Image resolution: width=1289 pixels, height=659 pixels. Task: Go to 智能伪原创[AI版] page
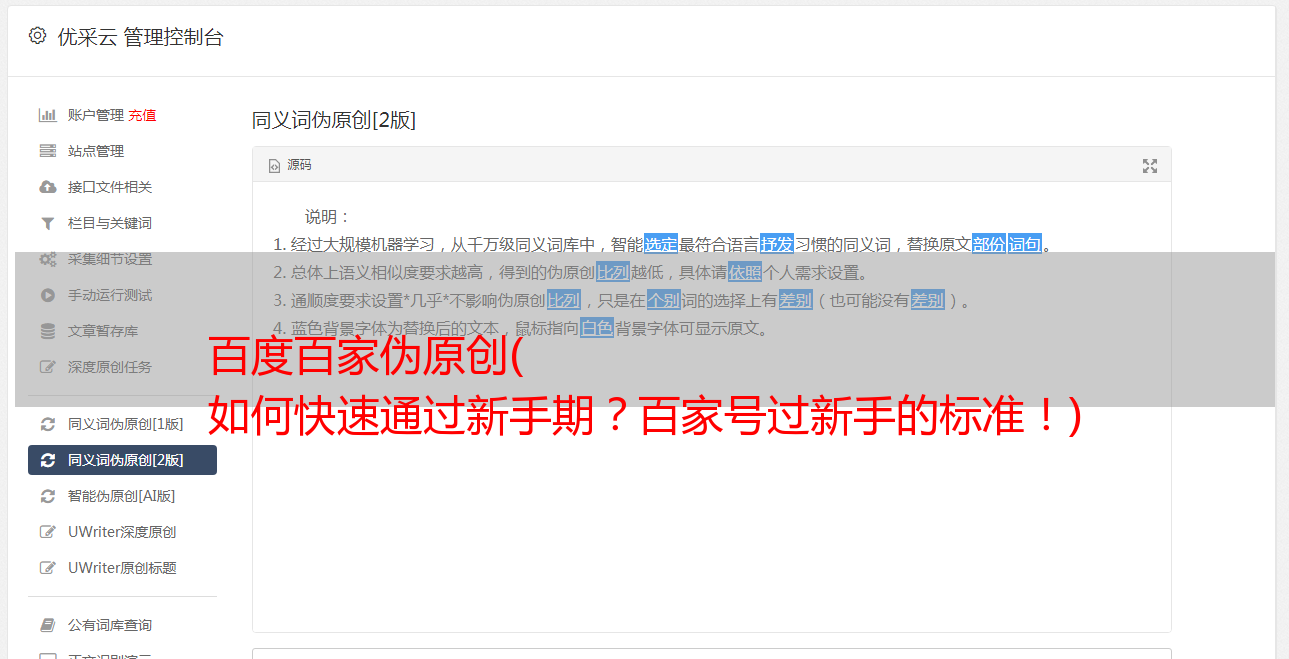tap(122, 496)
